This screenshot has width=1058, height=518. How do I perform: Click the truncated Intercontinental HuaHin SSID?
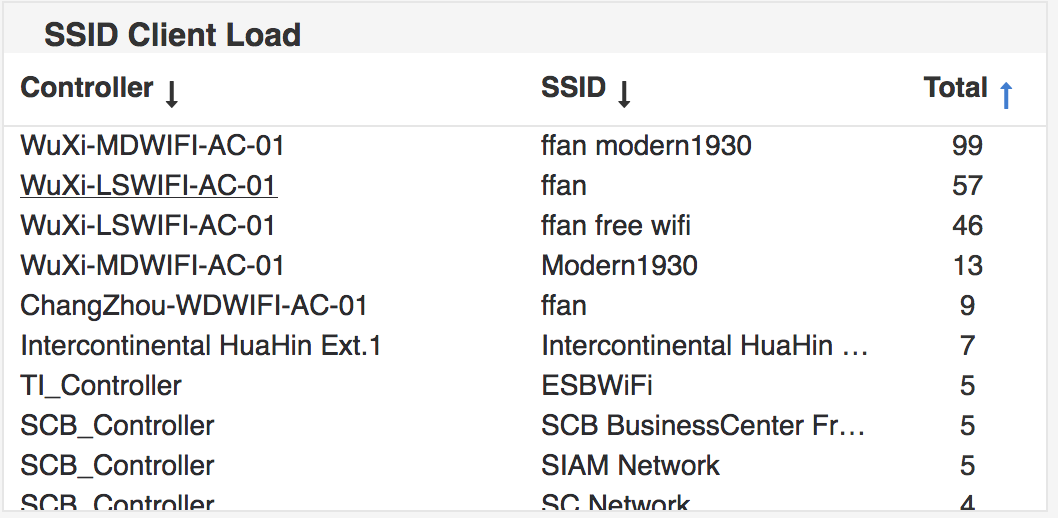[704, 345]
